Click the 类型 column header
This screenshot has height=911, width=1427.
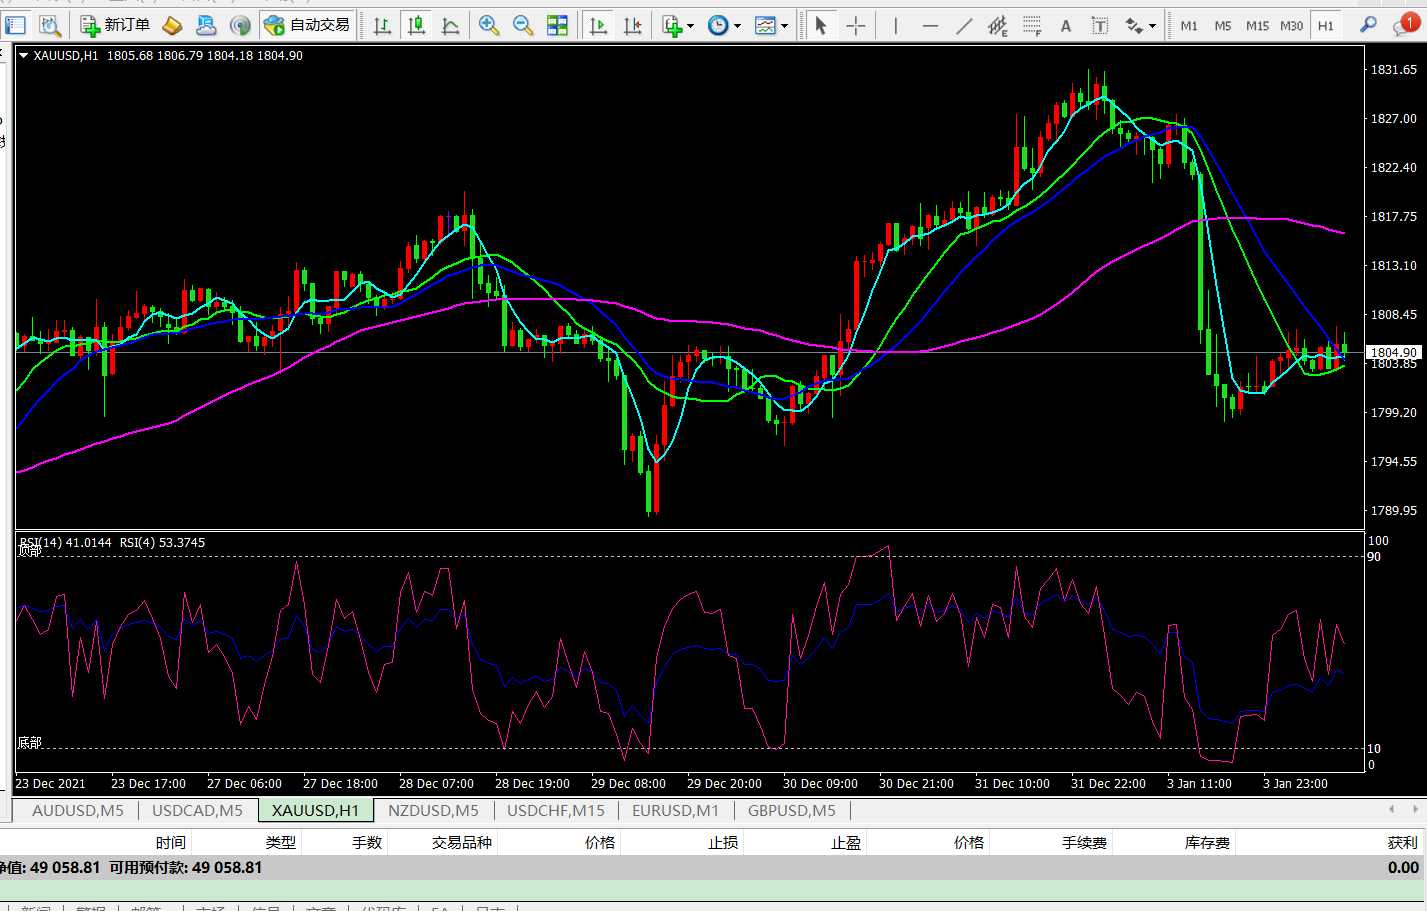point(281,843)
